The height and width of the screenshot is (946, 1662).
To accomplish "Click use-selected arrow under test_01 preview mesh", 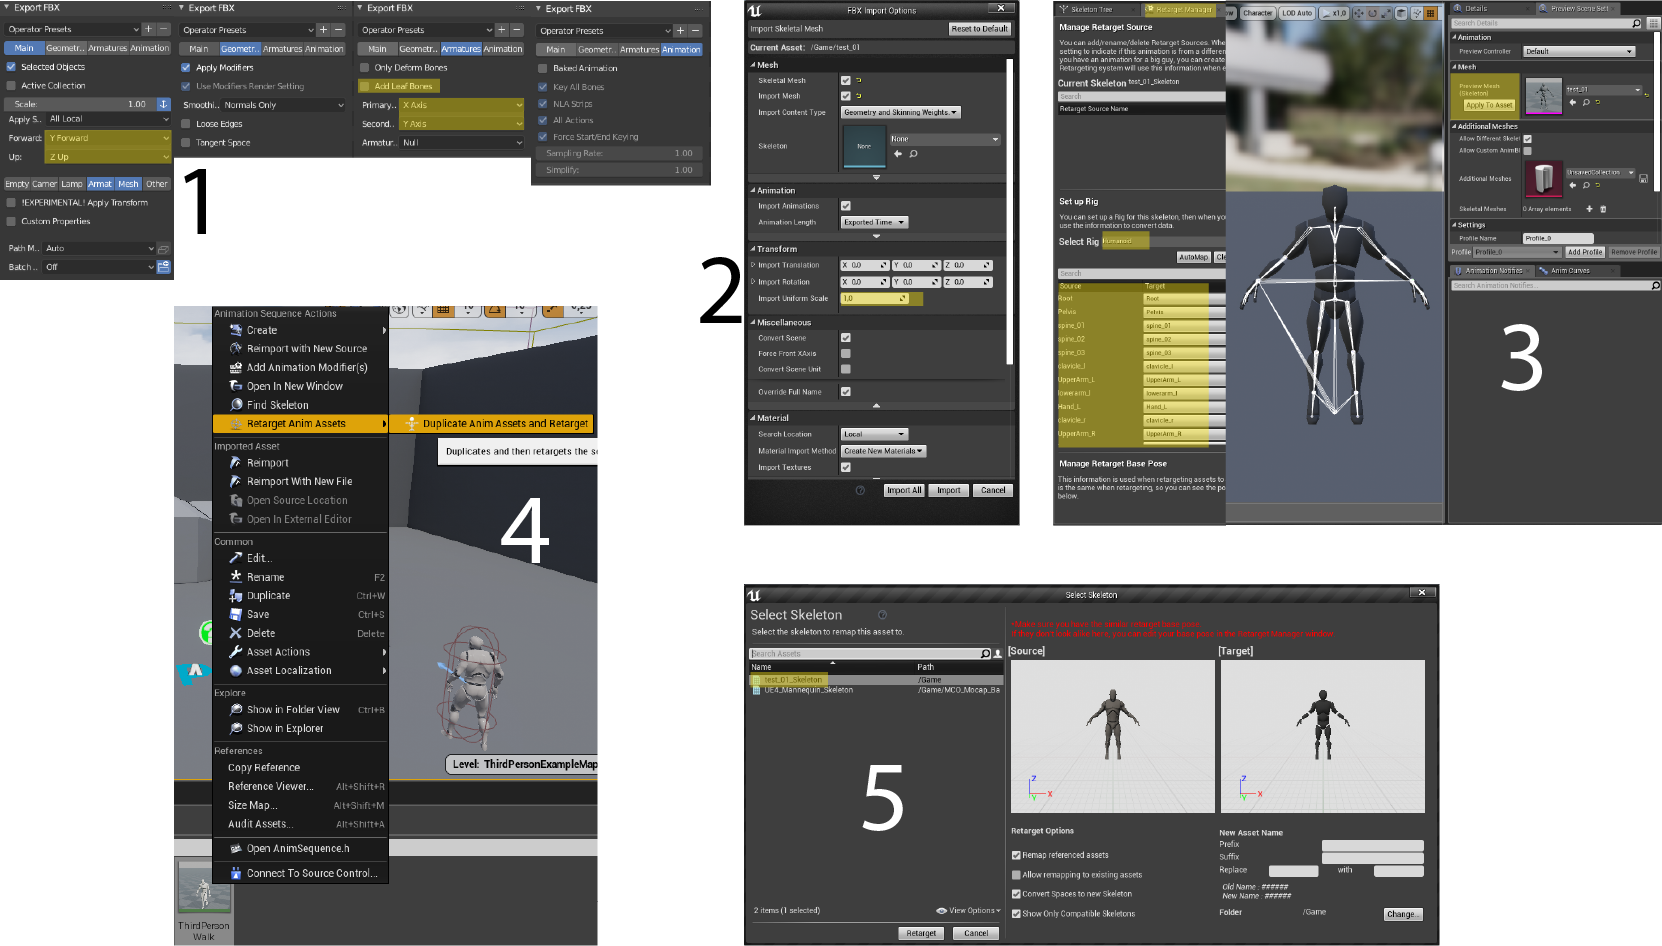I will pyautogui.click(x=1573, y=102).
